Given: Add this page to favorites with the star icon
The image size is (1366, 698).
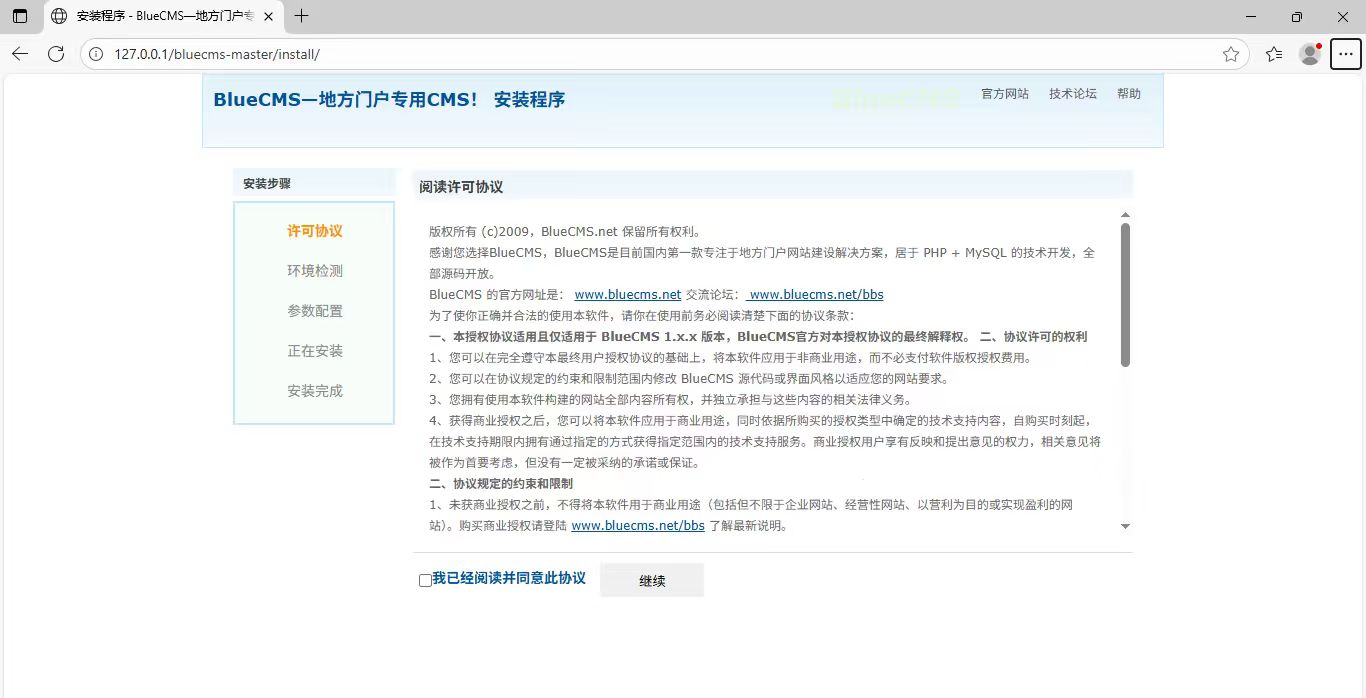Looking at the screenshot, I should tap(1231, 54).
